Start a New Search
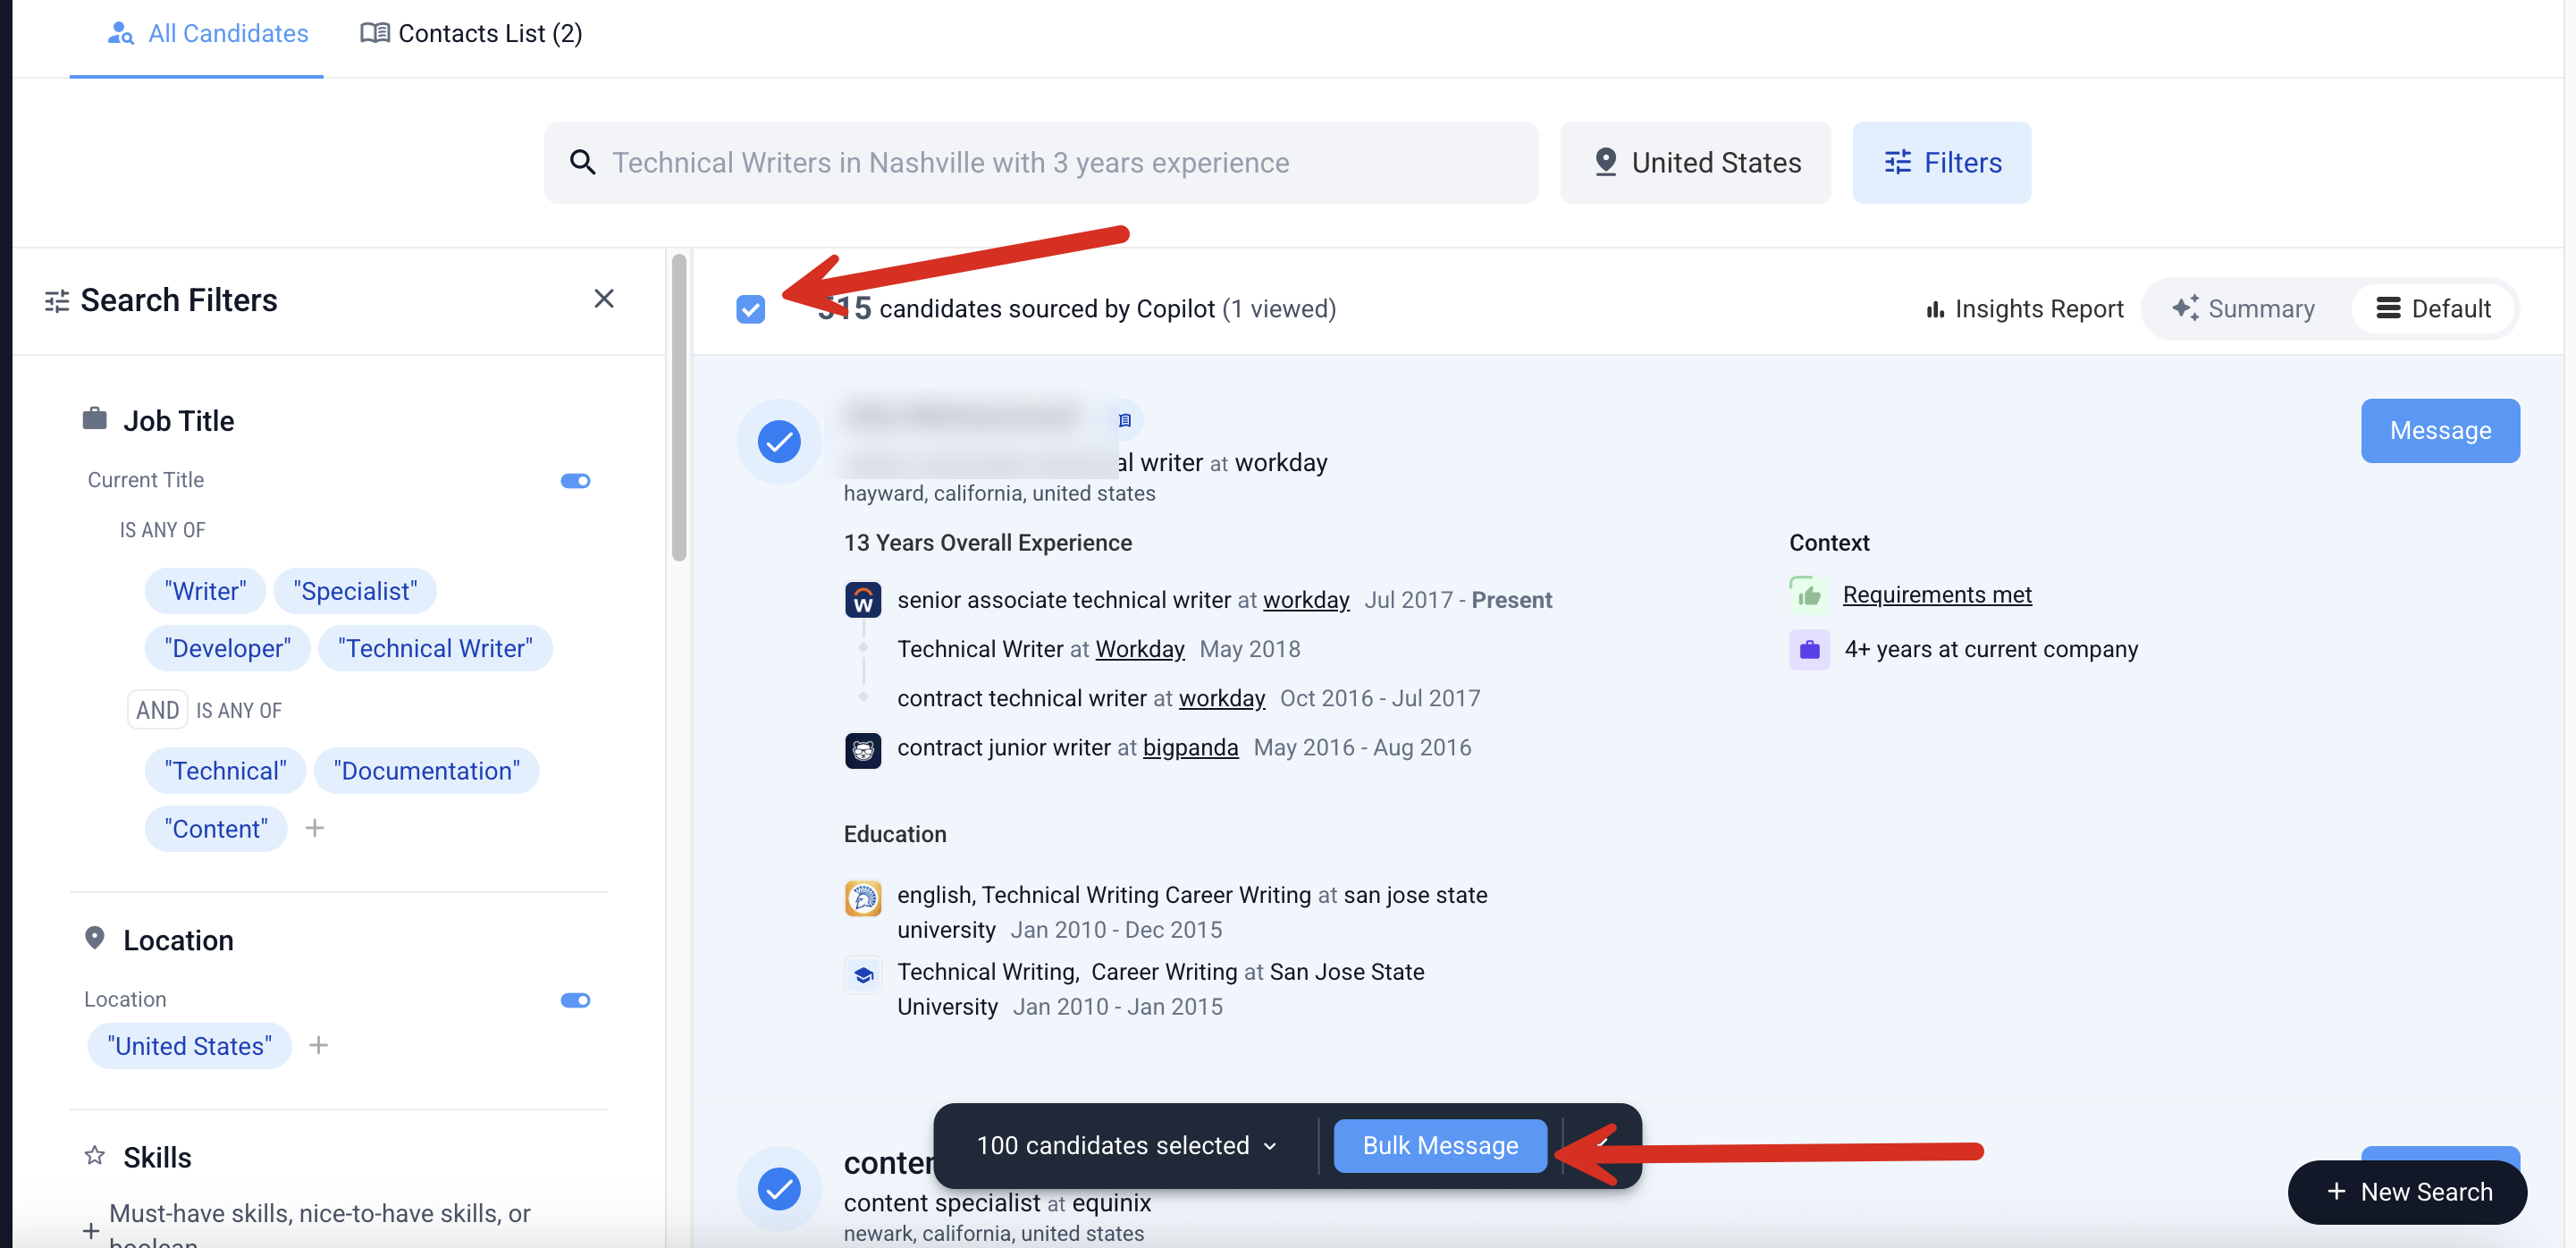Image resolution: width=2576 pixels, height=1248 pixels. pos(2406,1192)
